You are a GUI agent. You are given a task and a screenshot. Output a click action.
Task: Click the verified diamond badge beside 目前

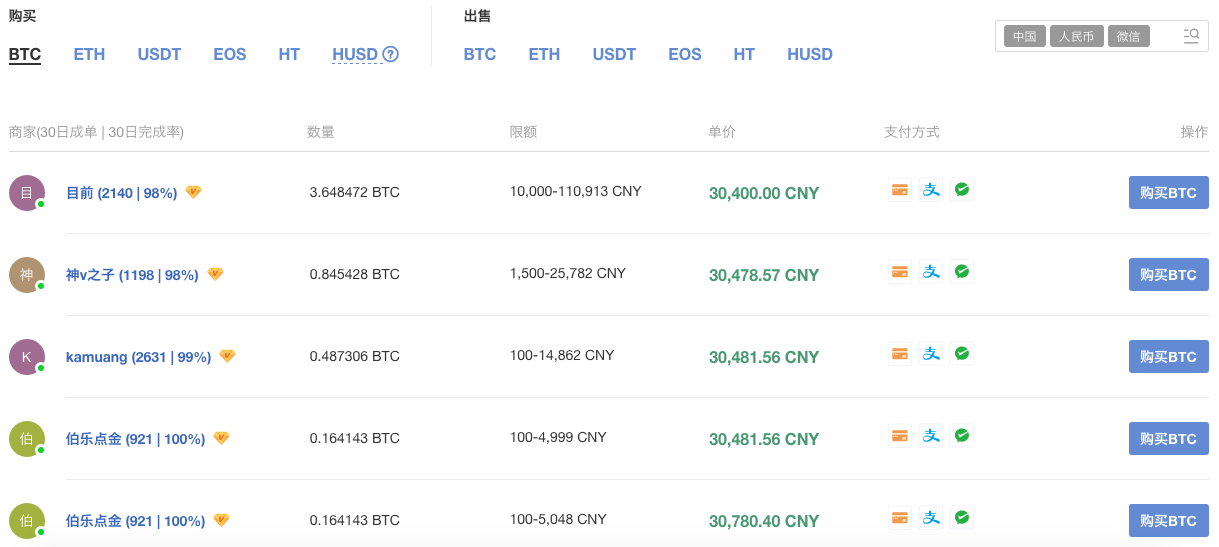point(194,192)
